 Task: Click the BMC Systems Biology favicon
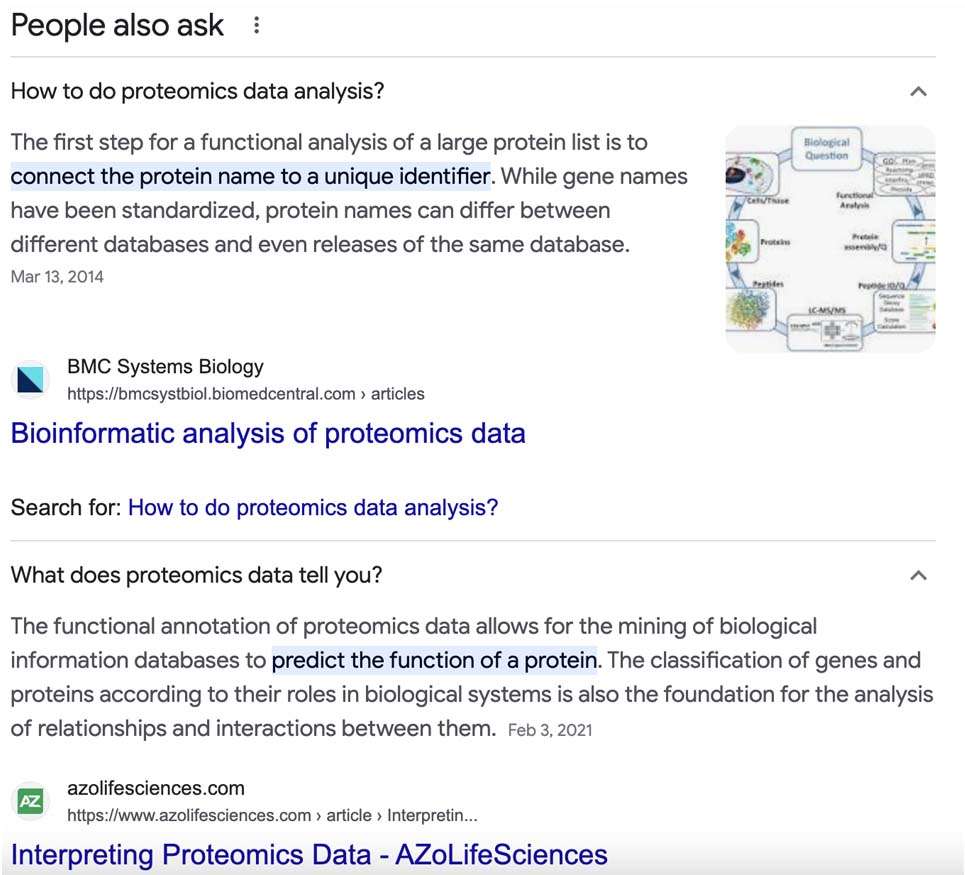[30, 379]
